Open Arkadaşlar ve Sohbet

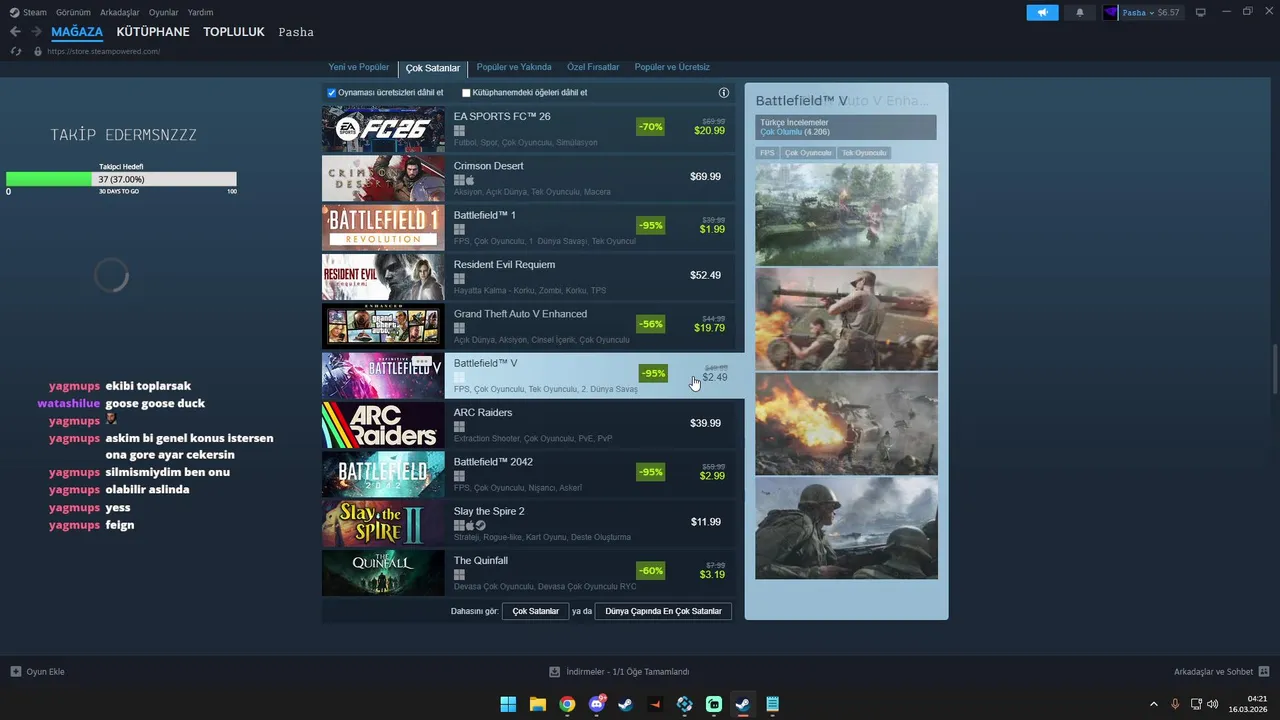tap(1221, 672)
